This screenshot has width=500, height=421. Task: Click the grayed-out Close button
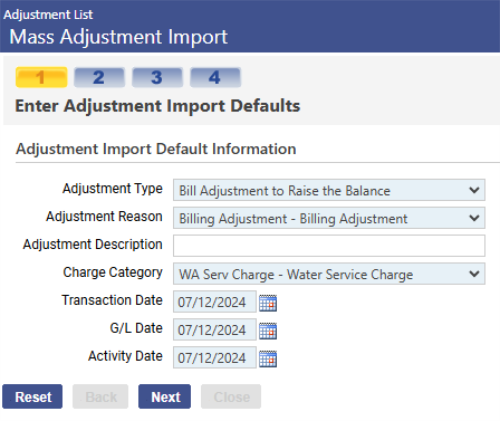pyautogui.click(x=231, y=396)
